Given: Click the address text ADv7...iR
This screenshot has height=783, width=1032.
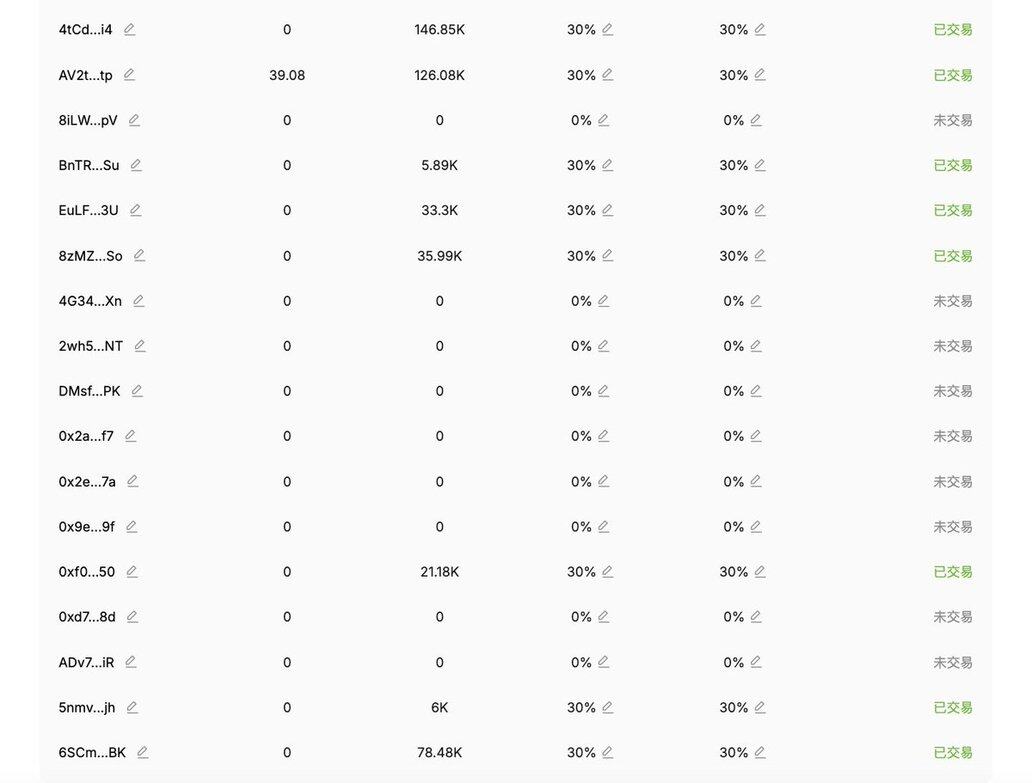Looking at the screenshot, I should tap(86, 662).
